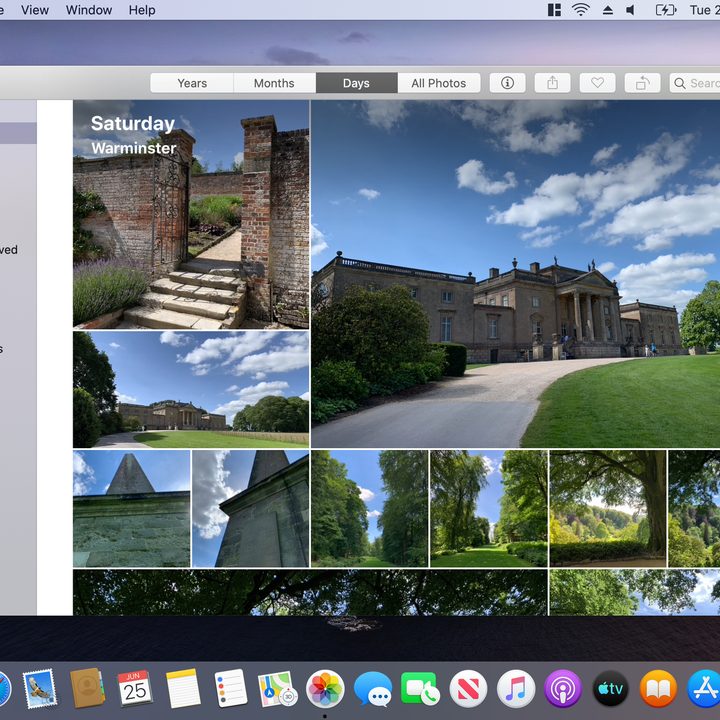Screen dimensions: 720x720
Task: Open the Apple TV app in the Dock
Action: pos(610,689)
